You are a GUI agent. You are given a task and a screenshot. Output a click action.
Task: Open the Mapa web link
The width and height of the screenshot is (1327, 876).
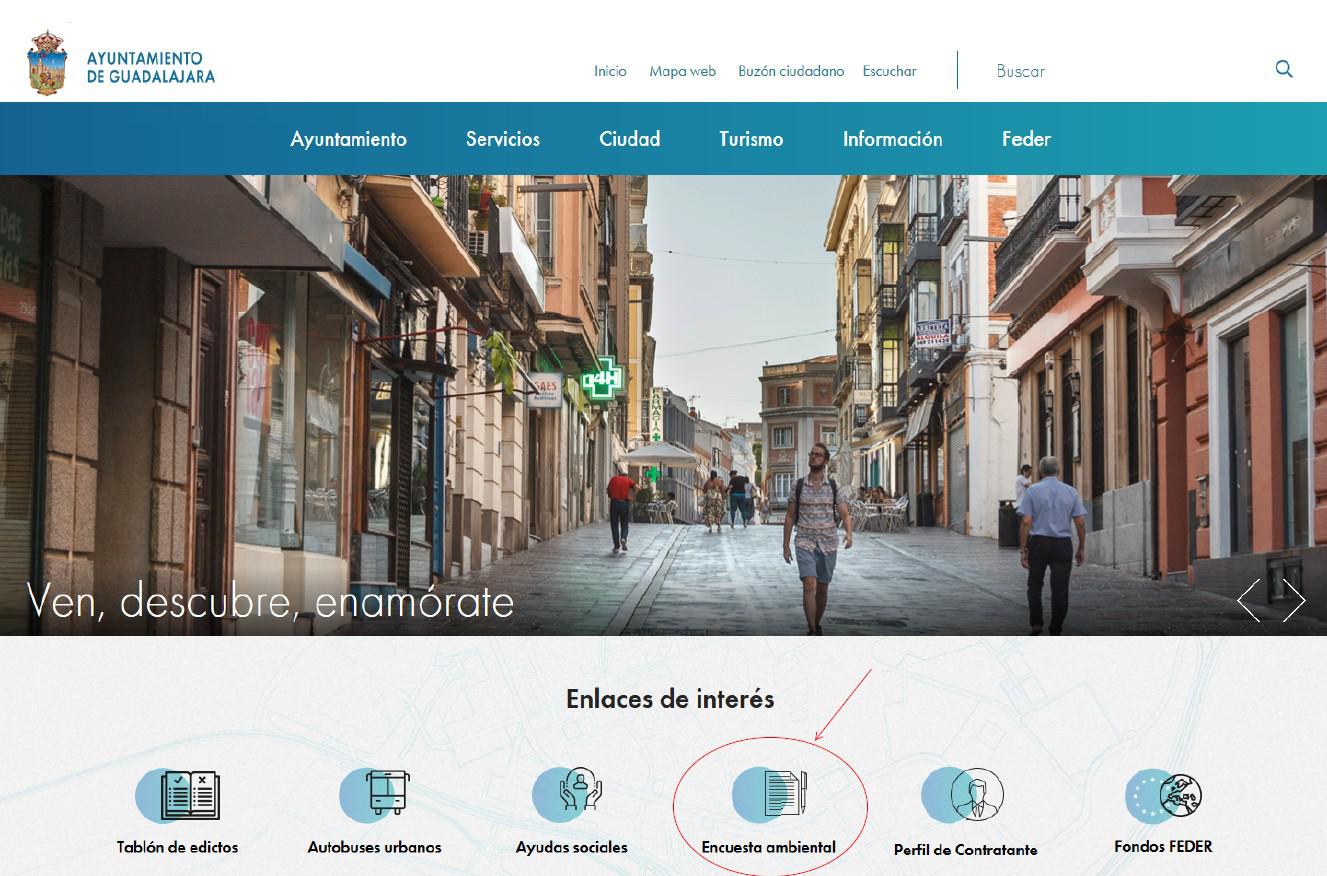[x=682, y=71]
